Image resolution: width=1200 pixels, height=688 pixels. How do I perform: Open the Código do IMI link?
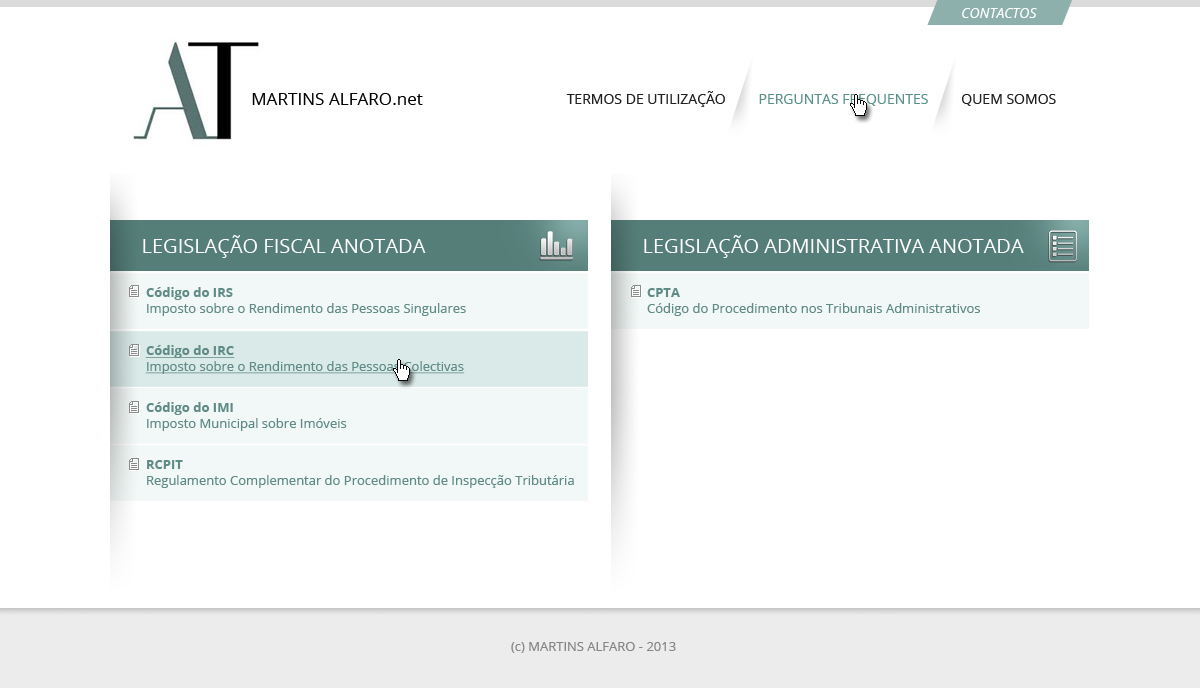[x=189, y=407]
